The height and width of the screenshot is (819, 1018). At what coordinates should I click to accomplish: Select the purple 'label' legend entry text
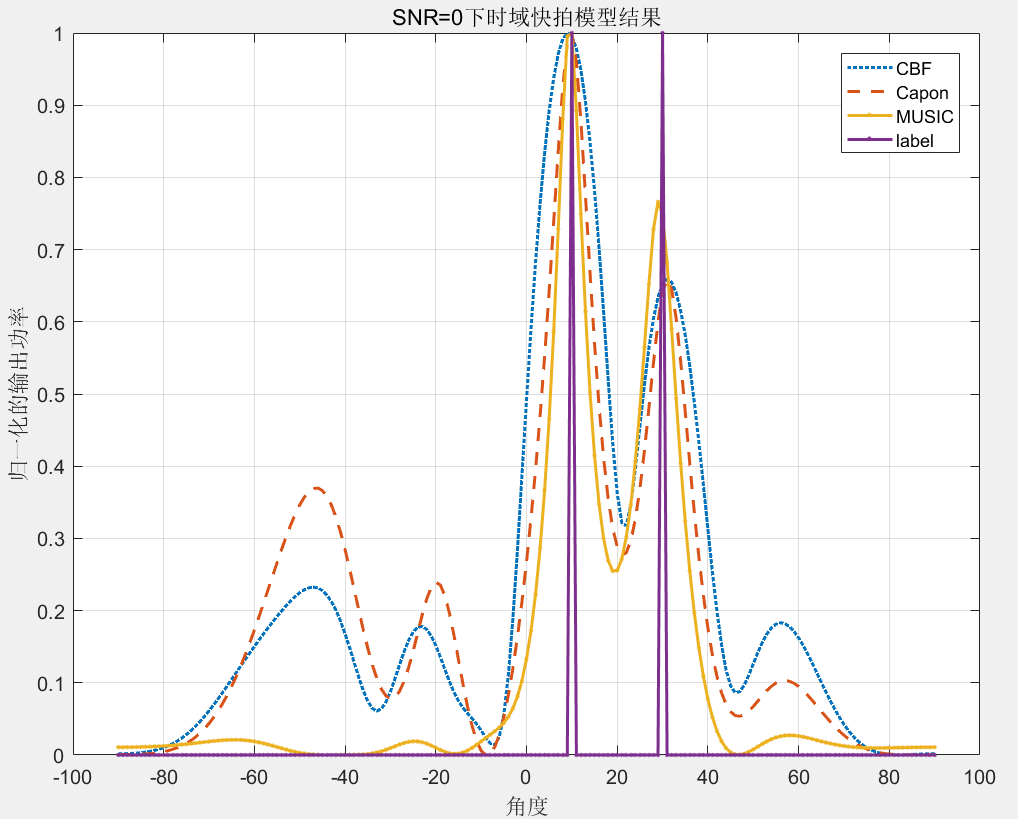click(915, 141)
